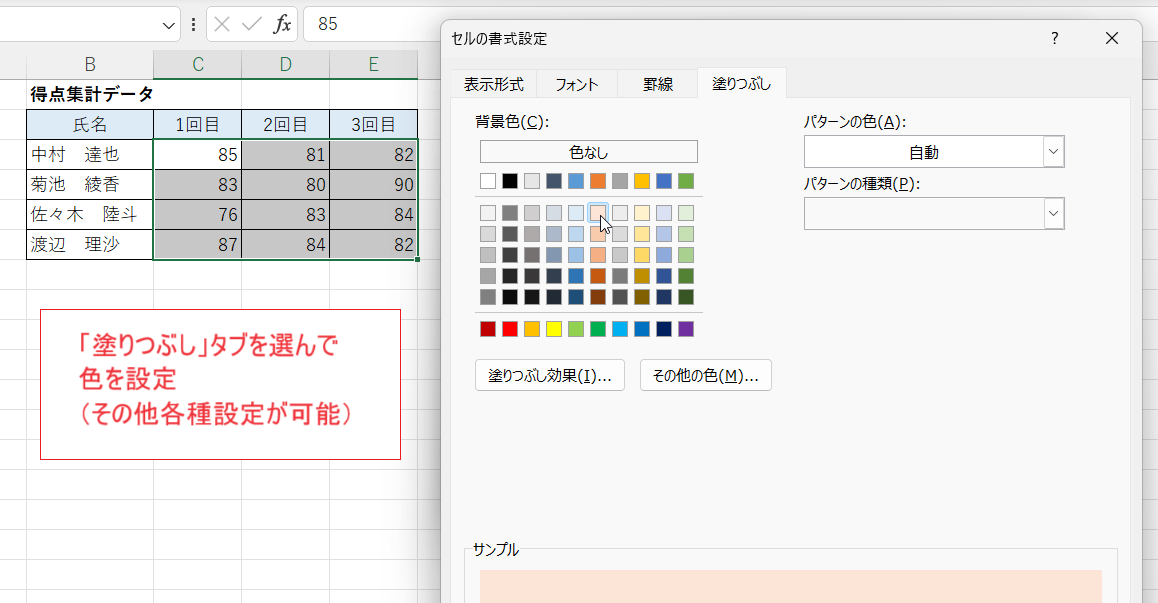Click the 得点集計データ title cell

coord(90,95)
